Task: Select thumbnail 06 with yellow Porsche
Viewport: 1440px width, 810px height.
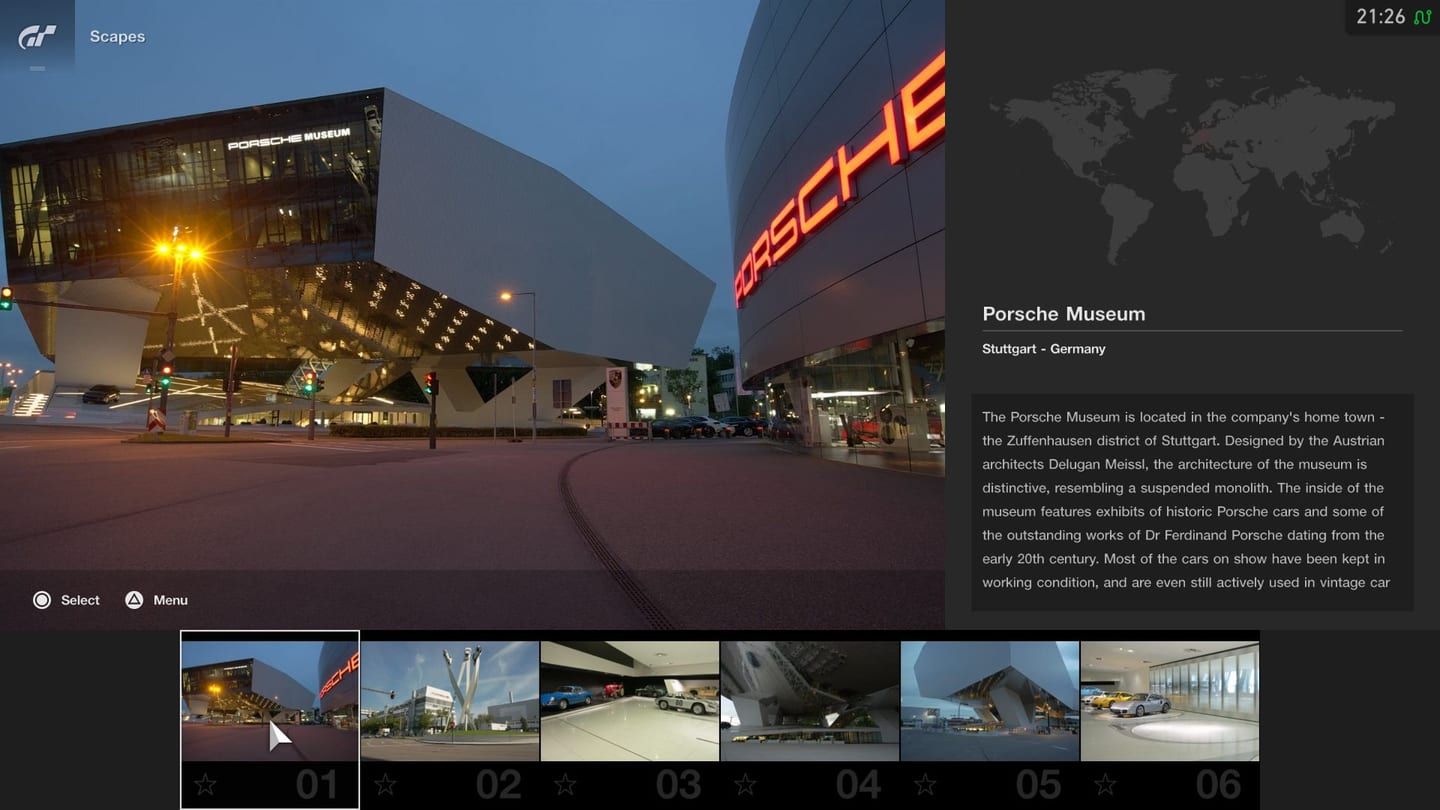Action: point(1170,701)
